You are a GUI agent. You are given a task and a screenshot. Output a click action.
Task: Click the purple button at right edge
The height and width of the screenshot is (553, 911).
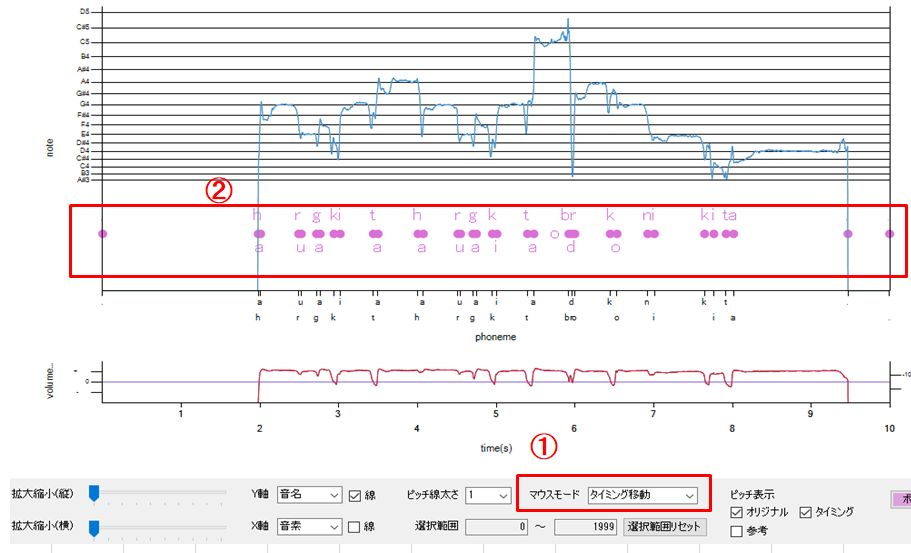899,497
